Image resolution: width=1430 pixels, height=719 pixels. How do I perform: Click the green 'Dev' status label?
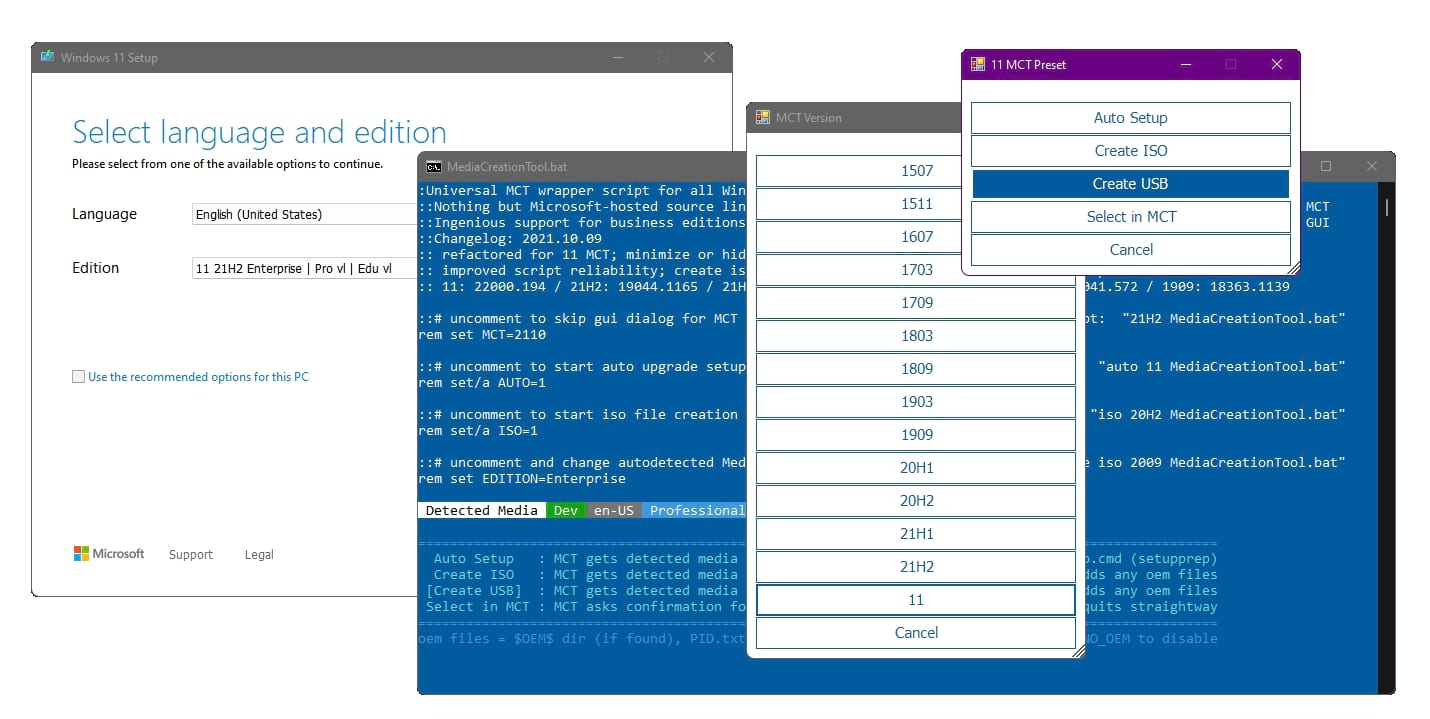click(x=566, y=510)
